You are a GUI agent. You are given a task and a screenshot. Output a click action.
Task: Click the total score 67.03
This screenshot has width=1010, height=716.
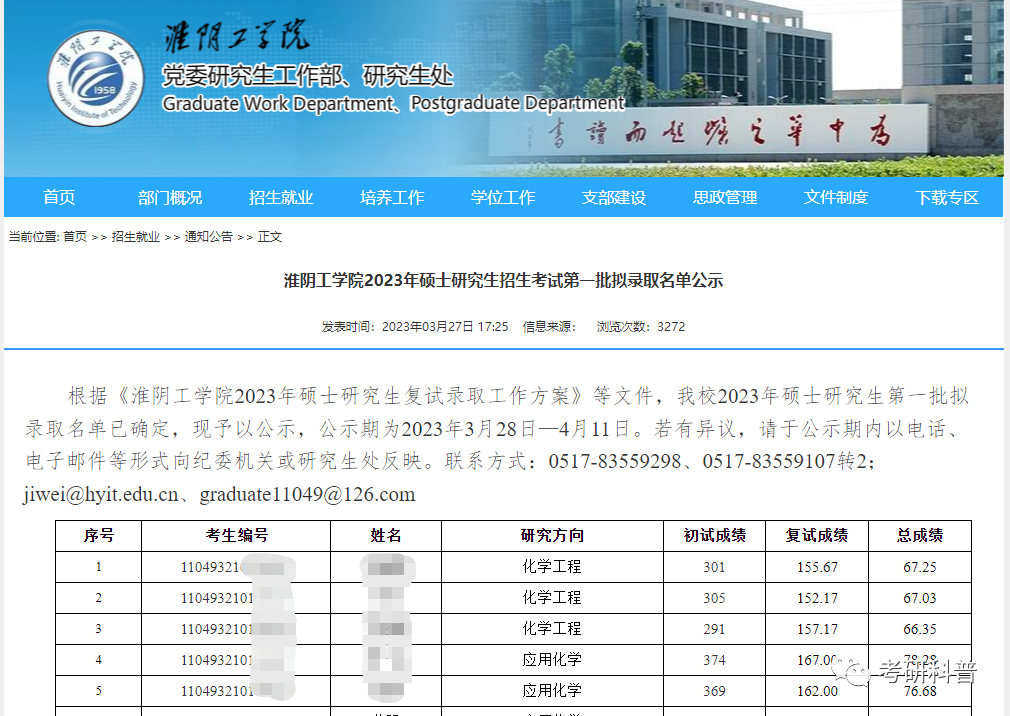(920, 598)
